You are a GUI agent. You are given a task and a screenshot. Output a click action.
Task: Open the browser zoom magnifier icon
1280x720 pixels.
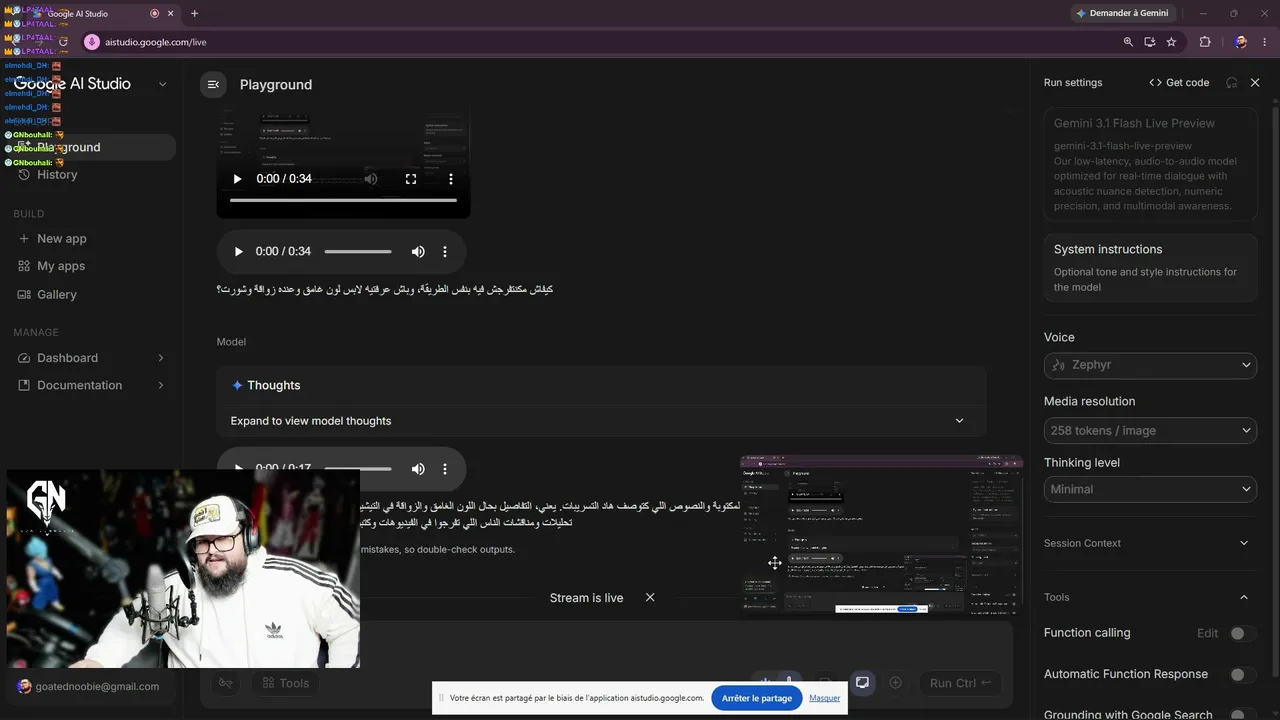point(1128,42)
